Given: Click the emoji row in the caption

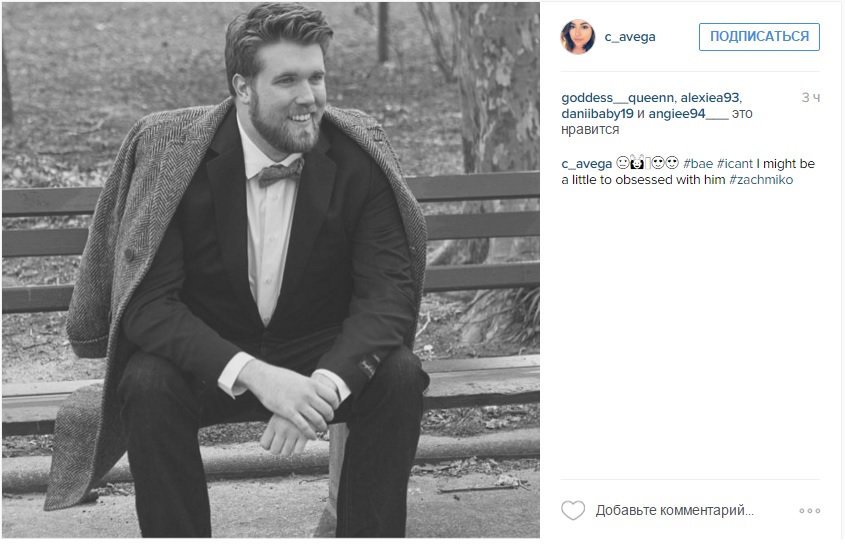Looking at the screenshot, I should point(647,163).
